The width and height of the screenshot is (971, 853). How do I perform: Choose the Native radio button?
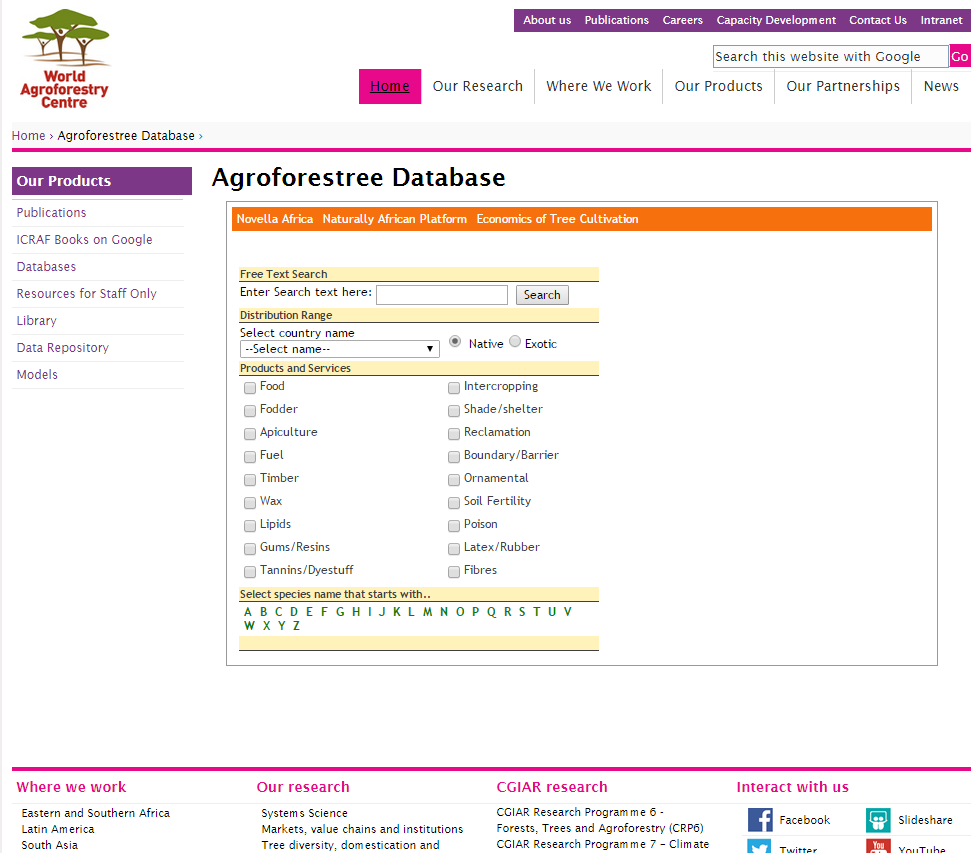[455, 342]
